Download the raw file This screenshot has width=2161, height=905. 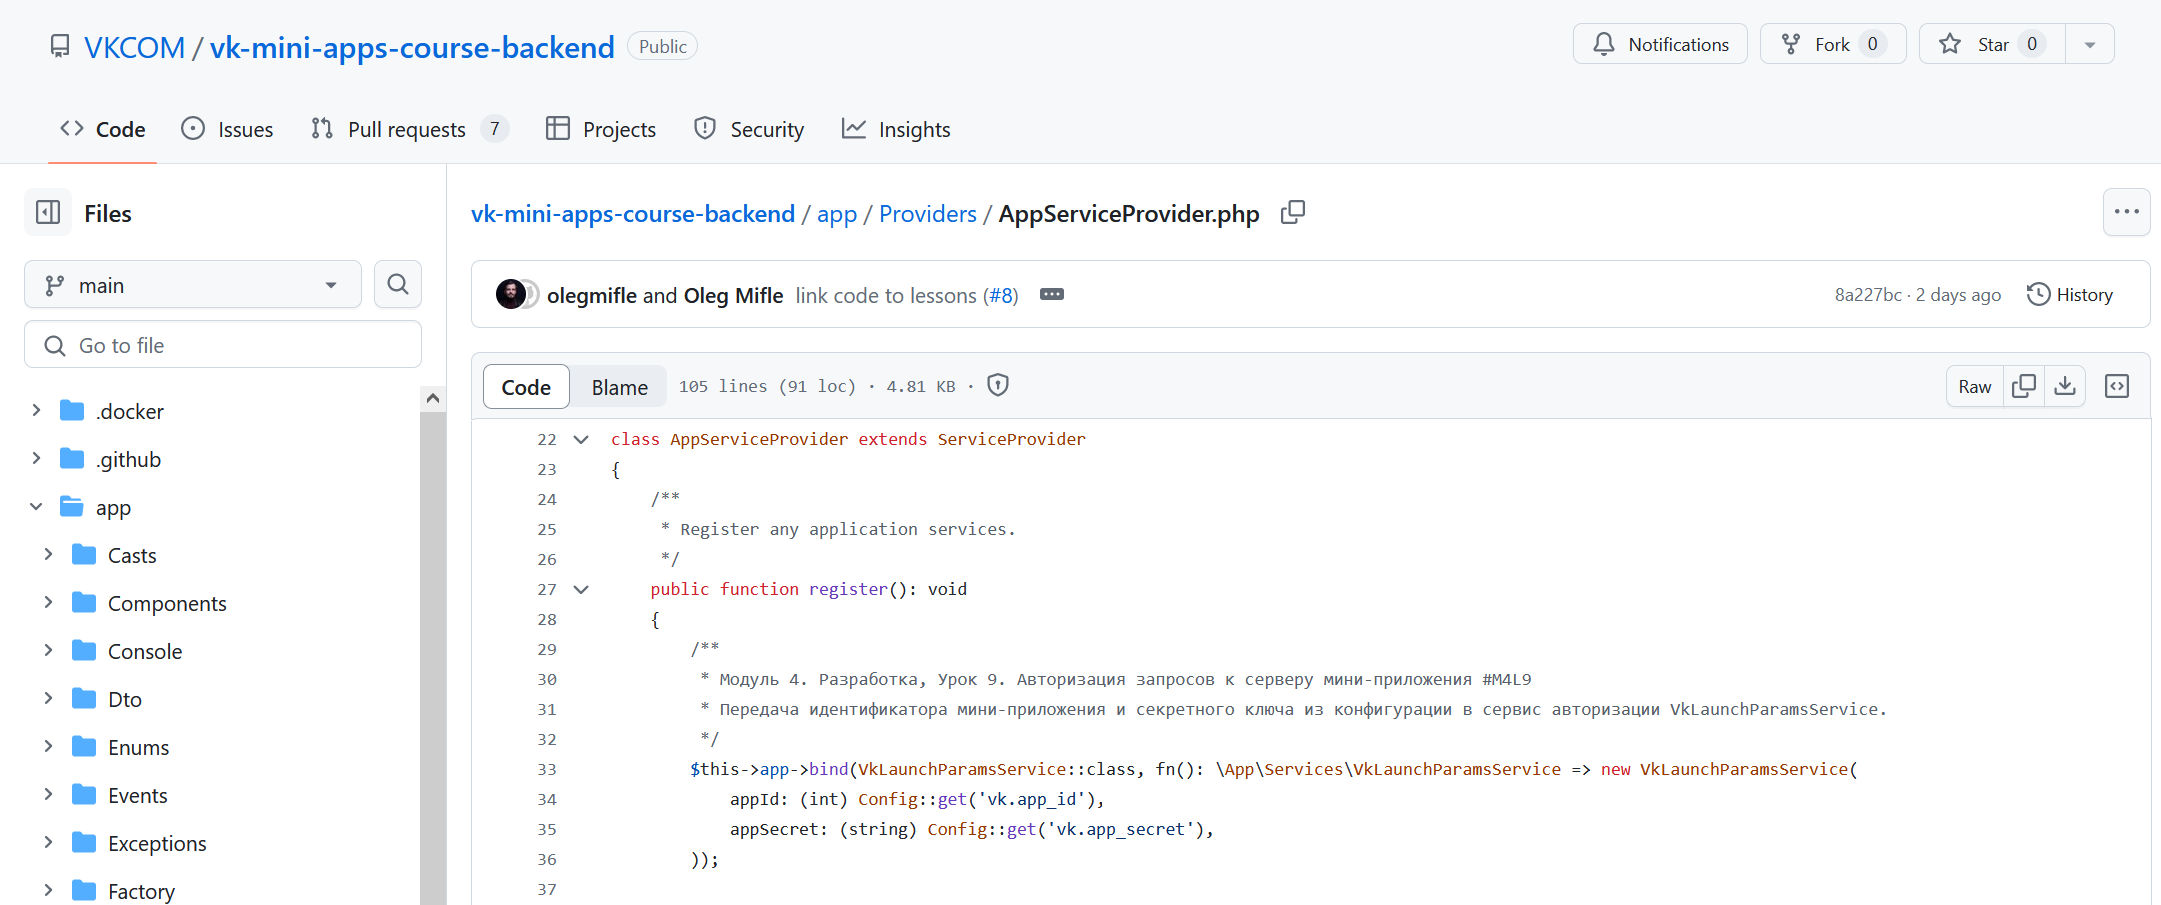click(x=2064, y=386)
